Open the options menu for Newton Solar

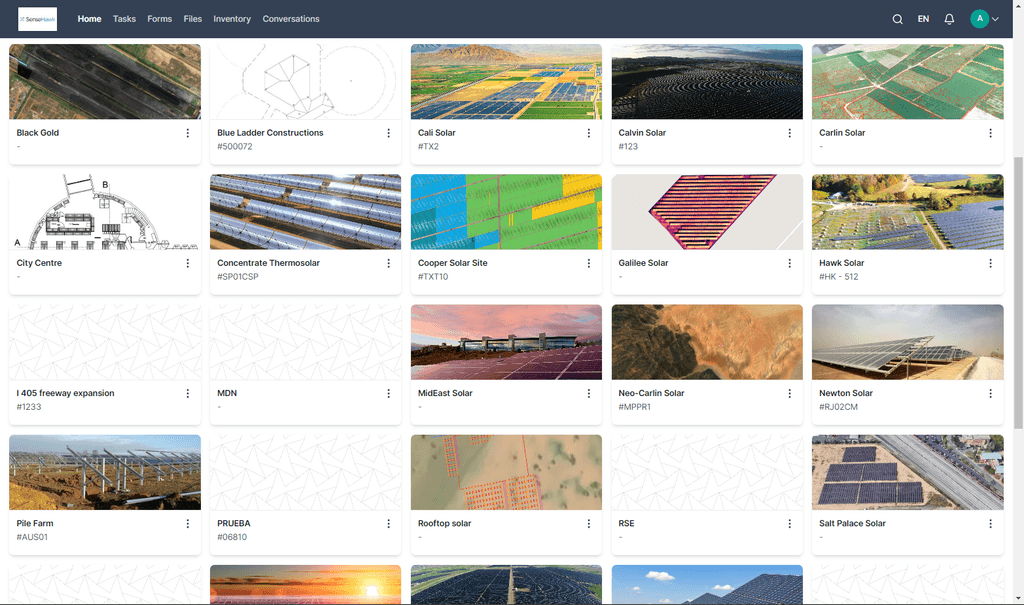[990, 393]
